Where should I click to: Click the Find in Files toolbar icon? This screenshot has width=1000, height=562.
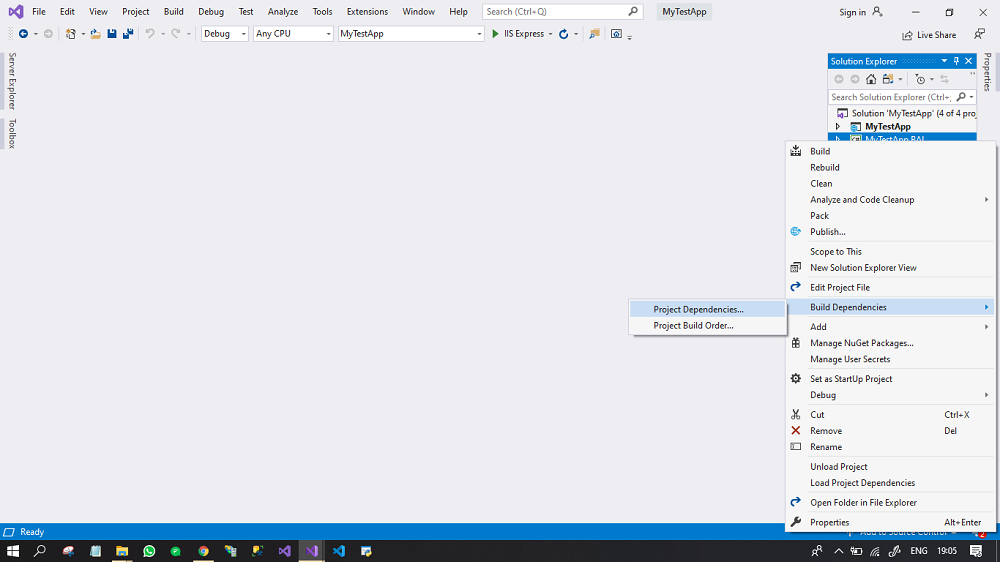(x=594, y=34)
